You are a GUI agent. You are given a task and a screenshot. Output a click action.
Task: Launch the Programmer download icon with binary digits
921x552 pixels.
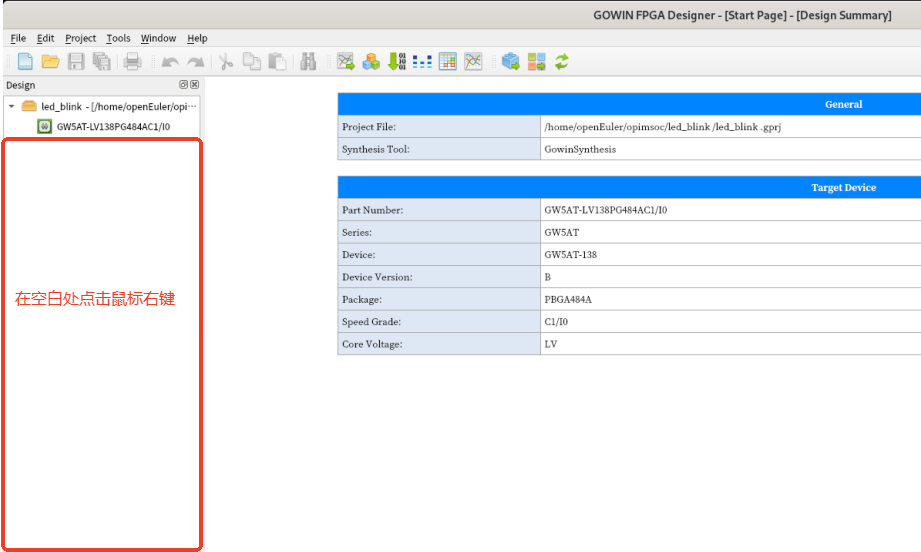click(x=397, y=61)
